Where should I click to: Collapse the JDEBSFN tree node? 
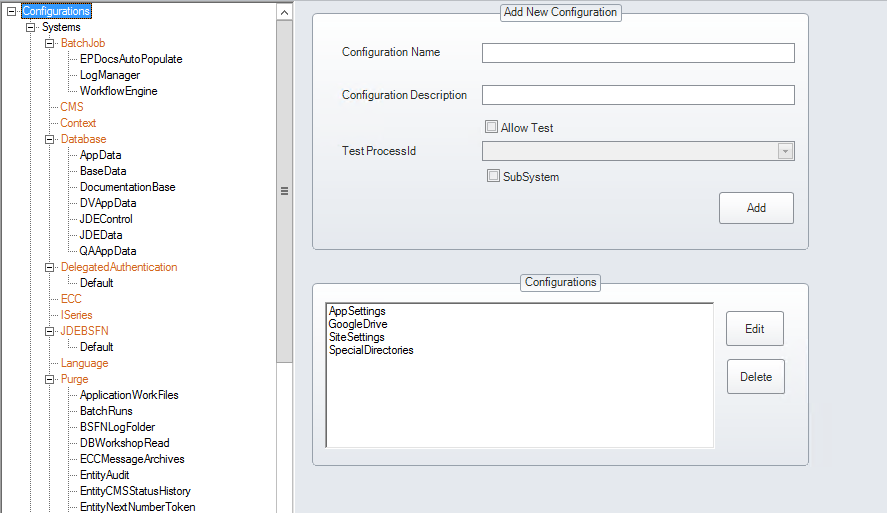tap(50, 331)
